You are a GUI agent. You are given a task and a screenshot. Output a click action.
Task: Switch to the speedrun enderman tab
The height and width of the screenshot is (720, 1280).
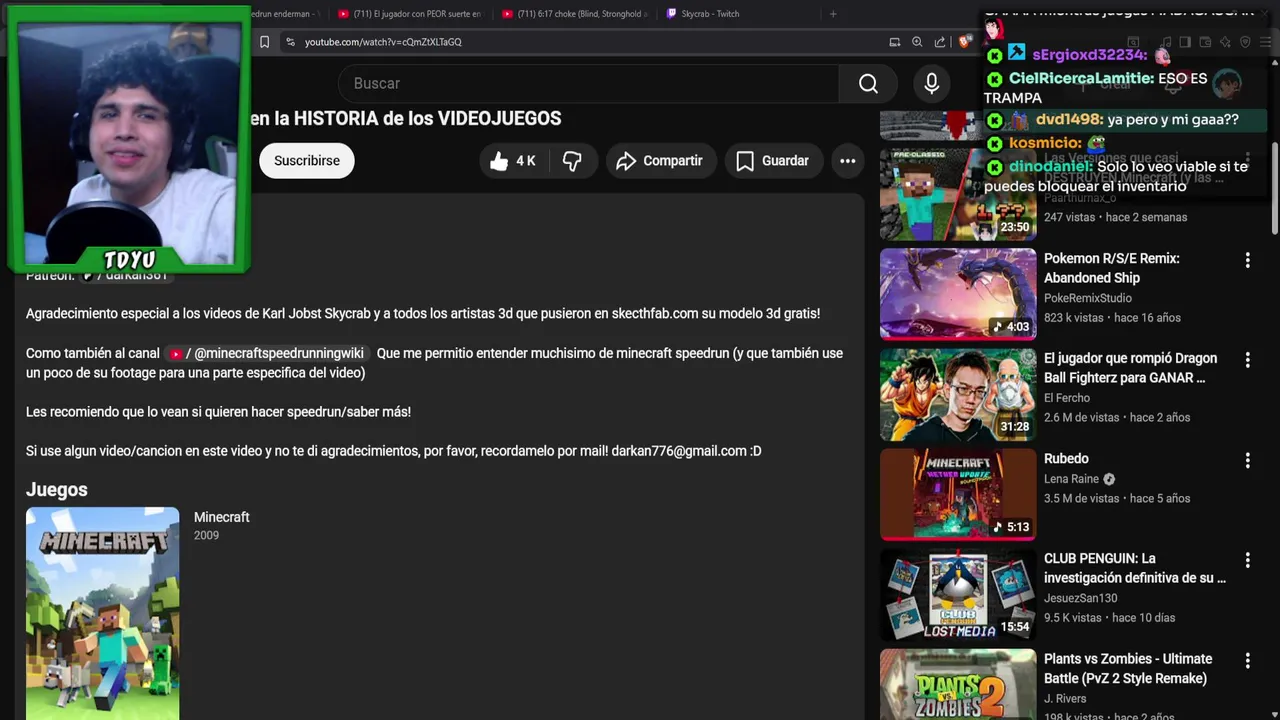pyautogui.click(x=285, y=14)
